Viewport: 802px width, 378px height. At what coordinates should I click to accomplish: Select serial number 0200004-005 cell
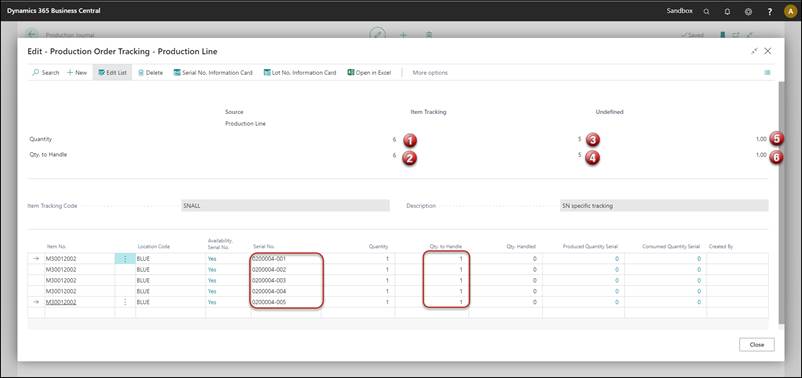(285, 302)
